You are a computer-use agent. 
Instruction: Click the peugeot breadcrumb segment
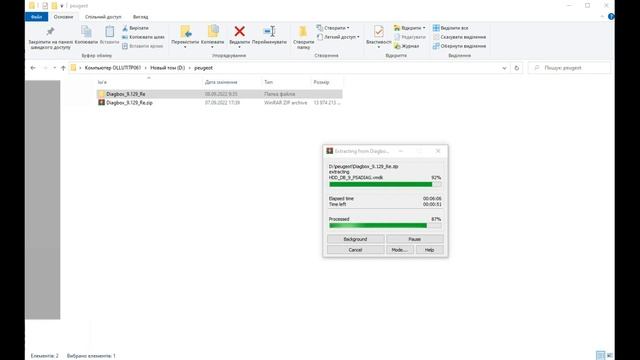point(203,68)
